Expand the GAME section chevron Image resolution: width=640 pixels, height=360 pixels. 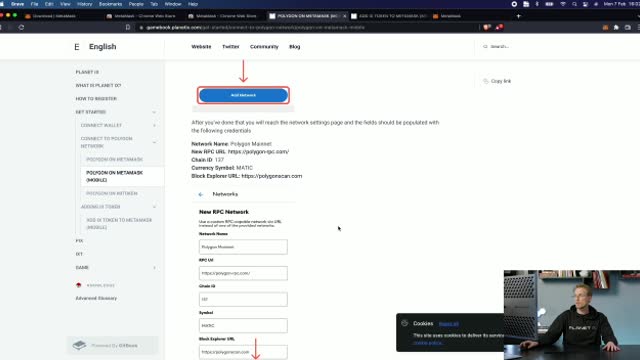154,267
